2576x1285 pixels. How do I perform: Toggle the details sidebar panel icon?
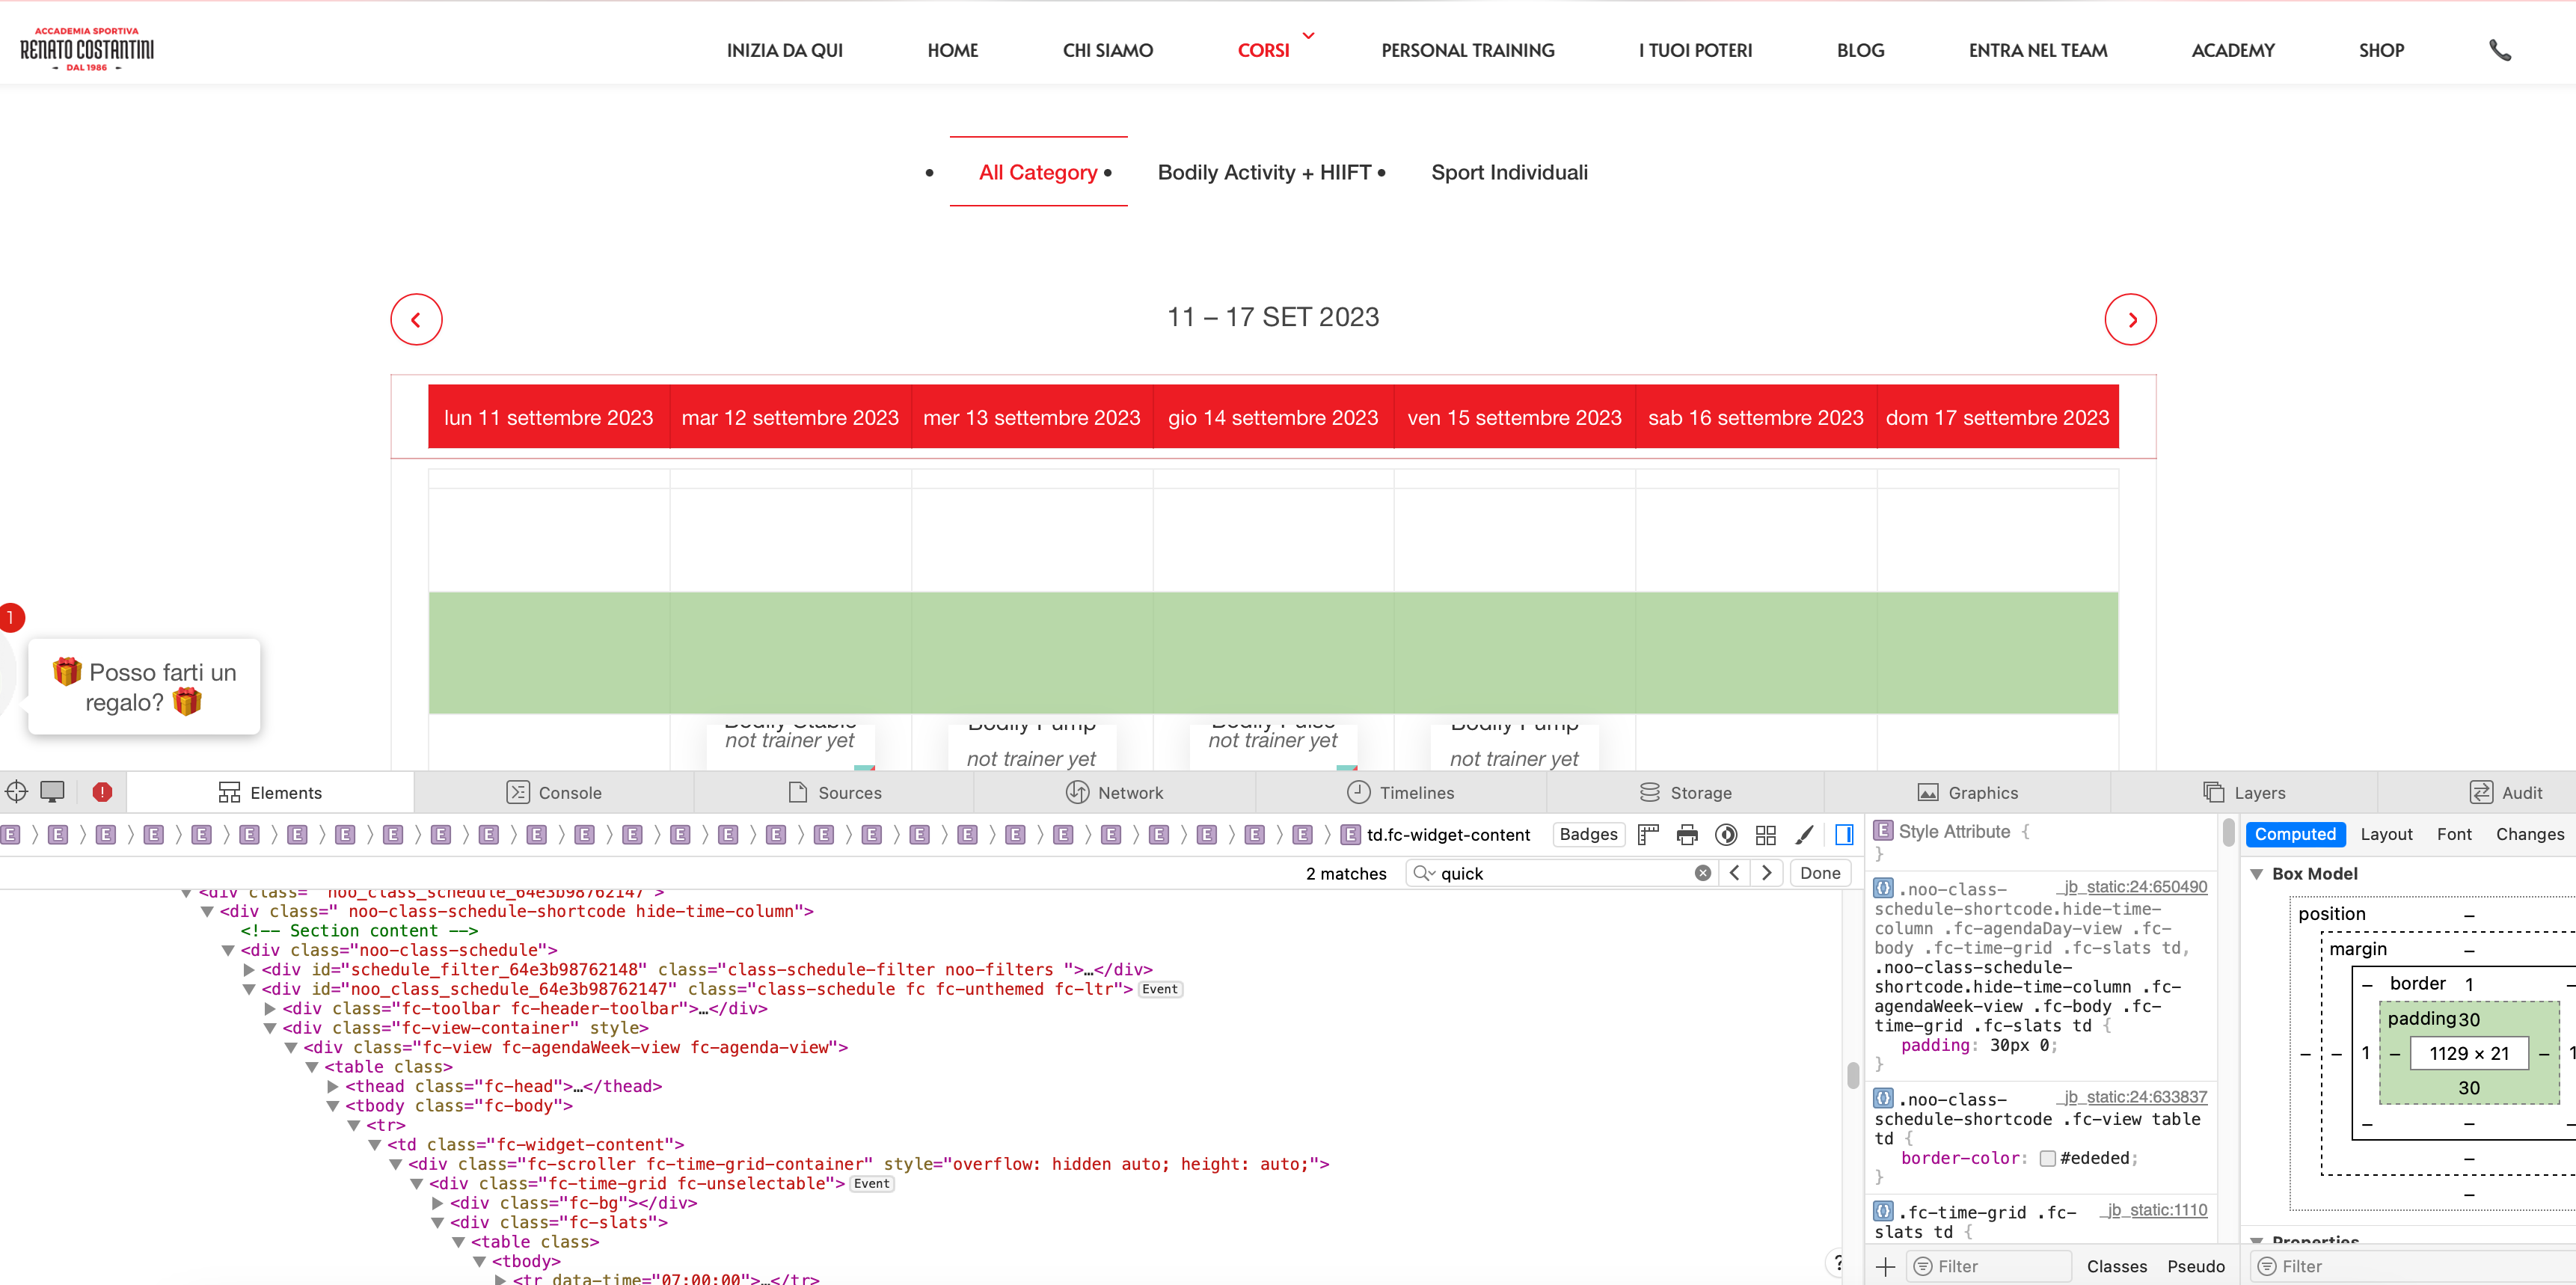click(x=1844, y=834)
